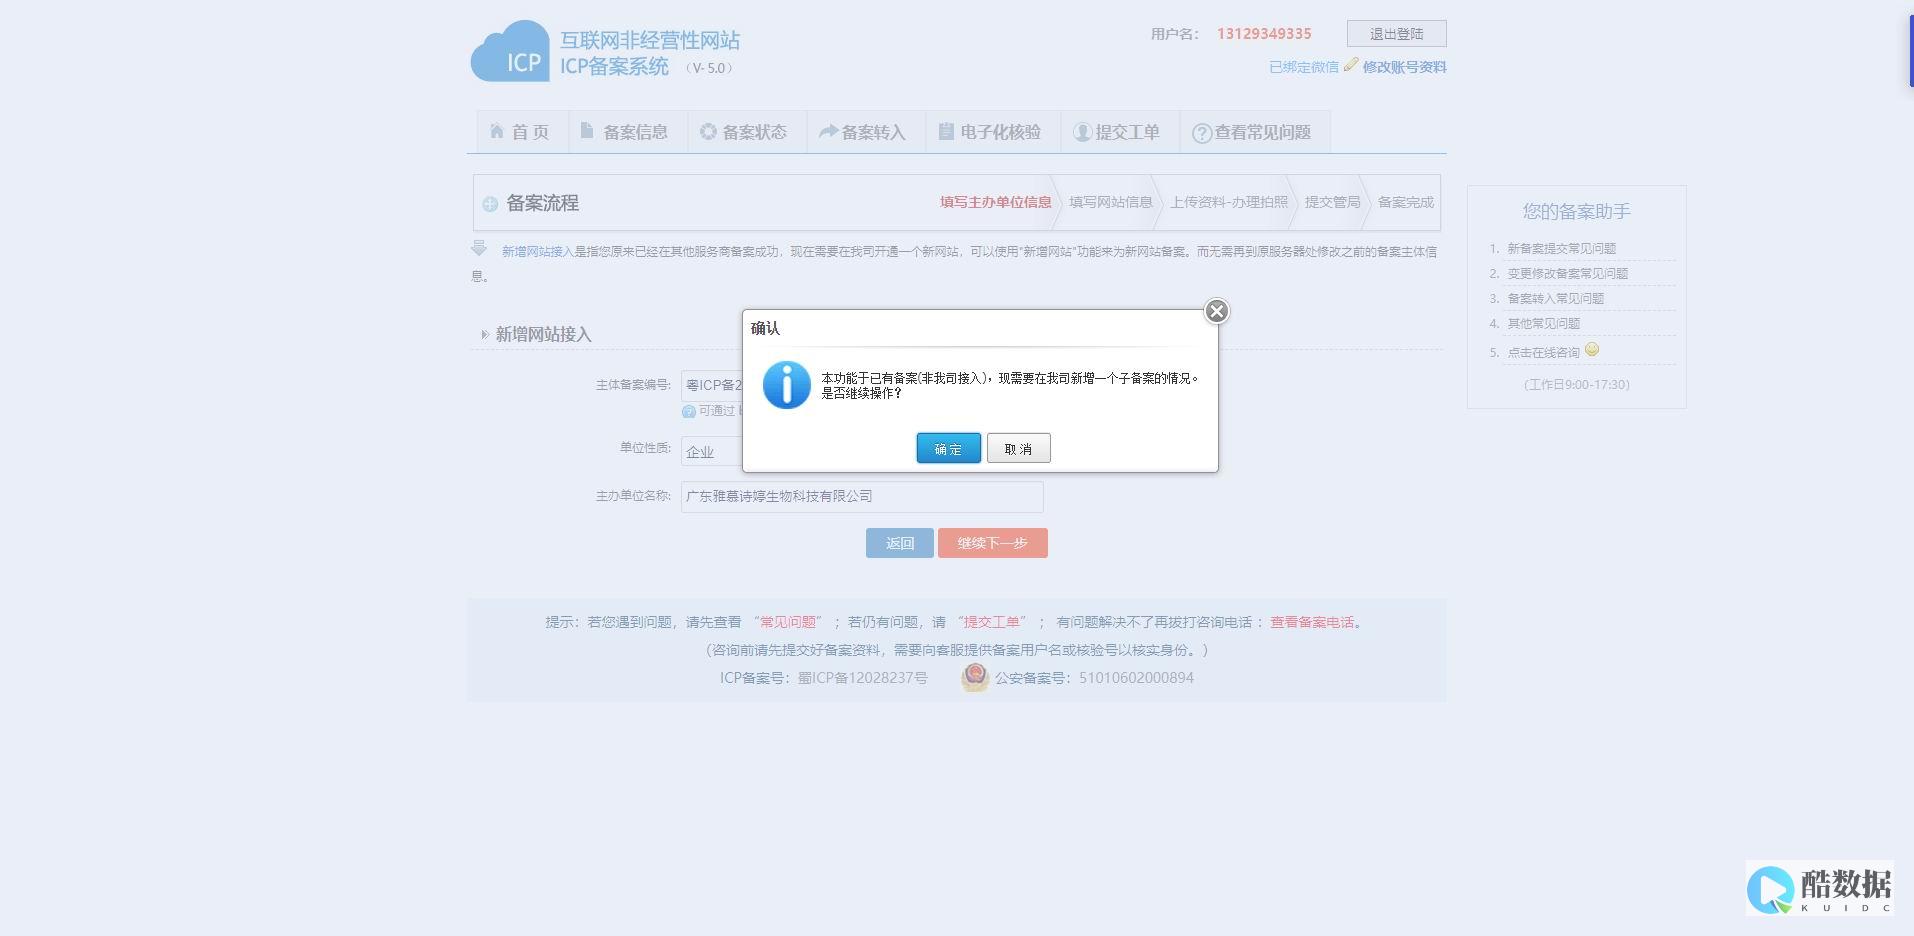Close the 确认 dialog with X icon

pos(1216,311)
